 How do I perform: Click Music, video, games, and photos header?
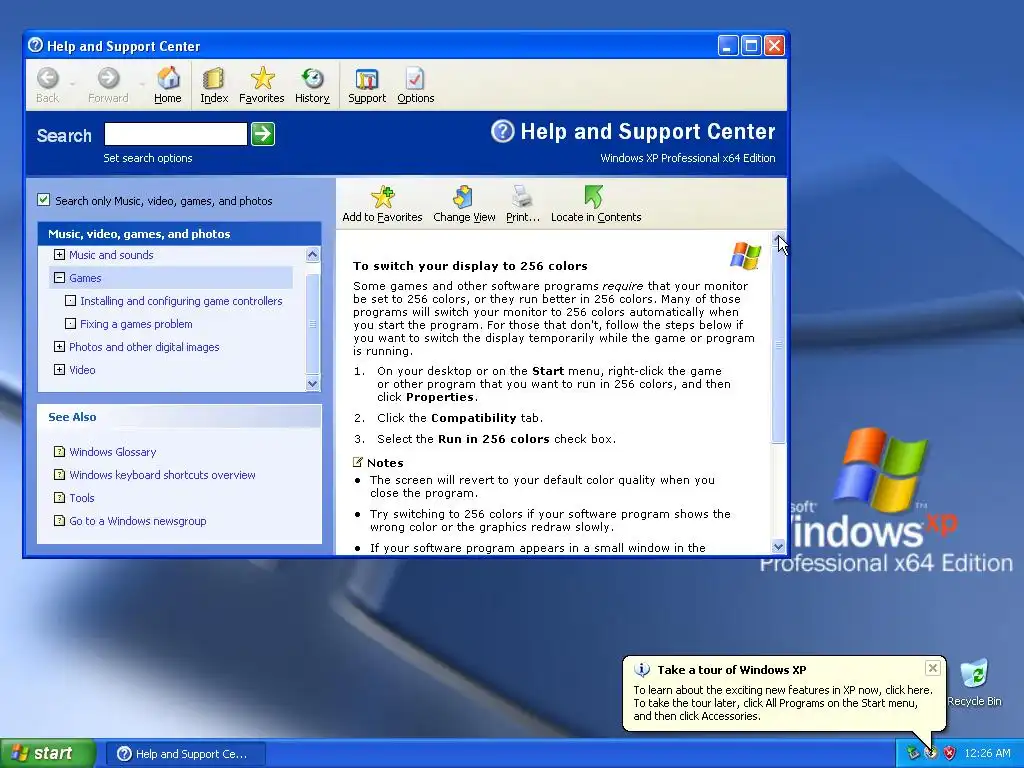coord(179,234)
